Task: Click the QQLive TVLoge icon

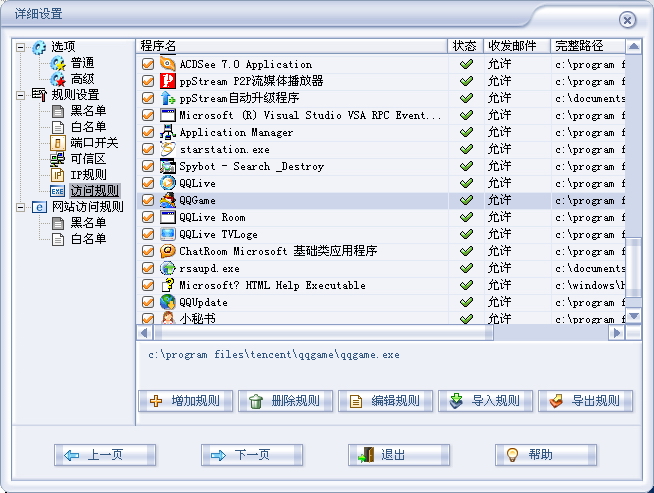Action: [168, 234]
